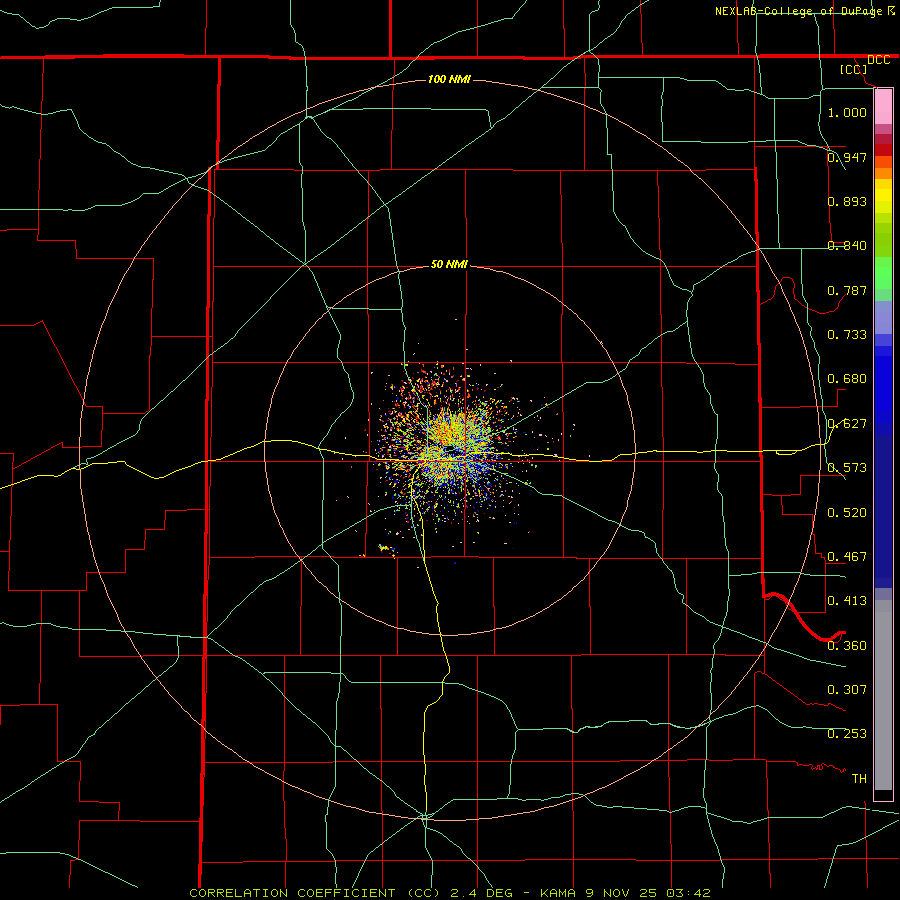Click the 50 NMI range ring label
The width and height of the screenshot is (900, 900).
click(449, 264)
